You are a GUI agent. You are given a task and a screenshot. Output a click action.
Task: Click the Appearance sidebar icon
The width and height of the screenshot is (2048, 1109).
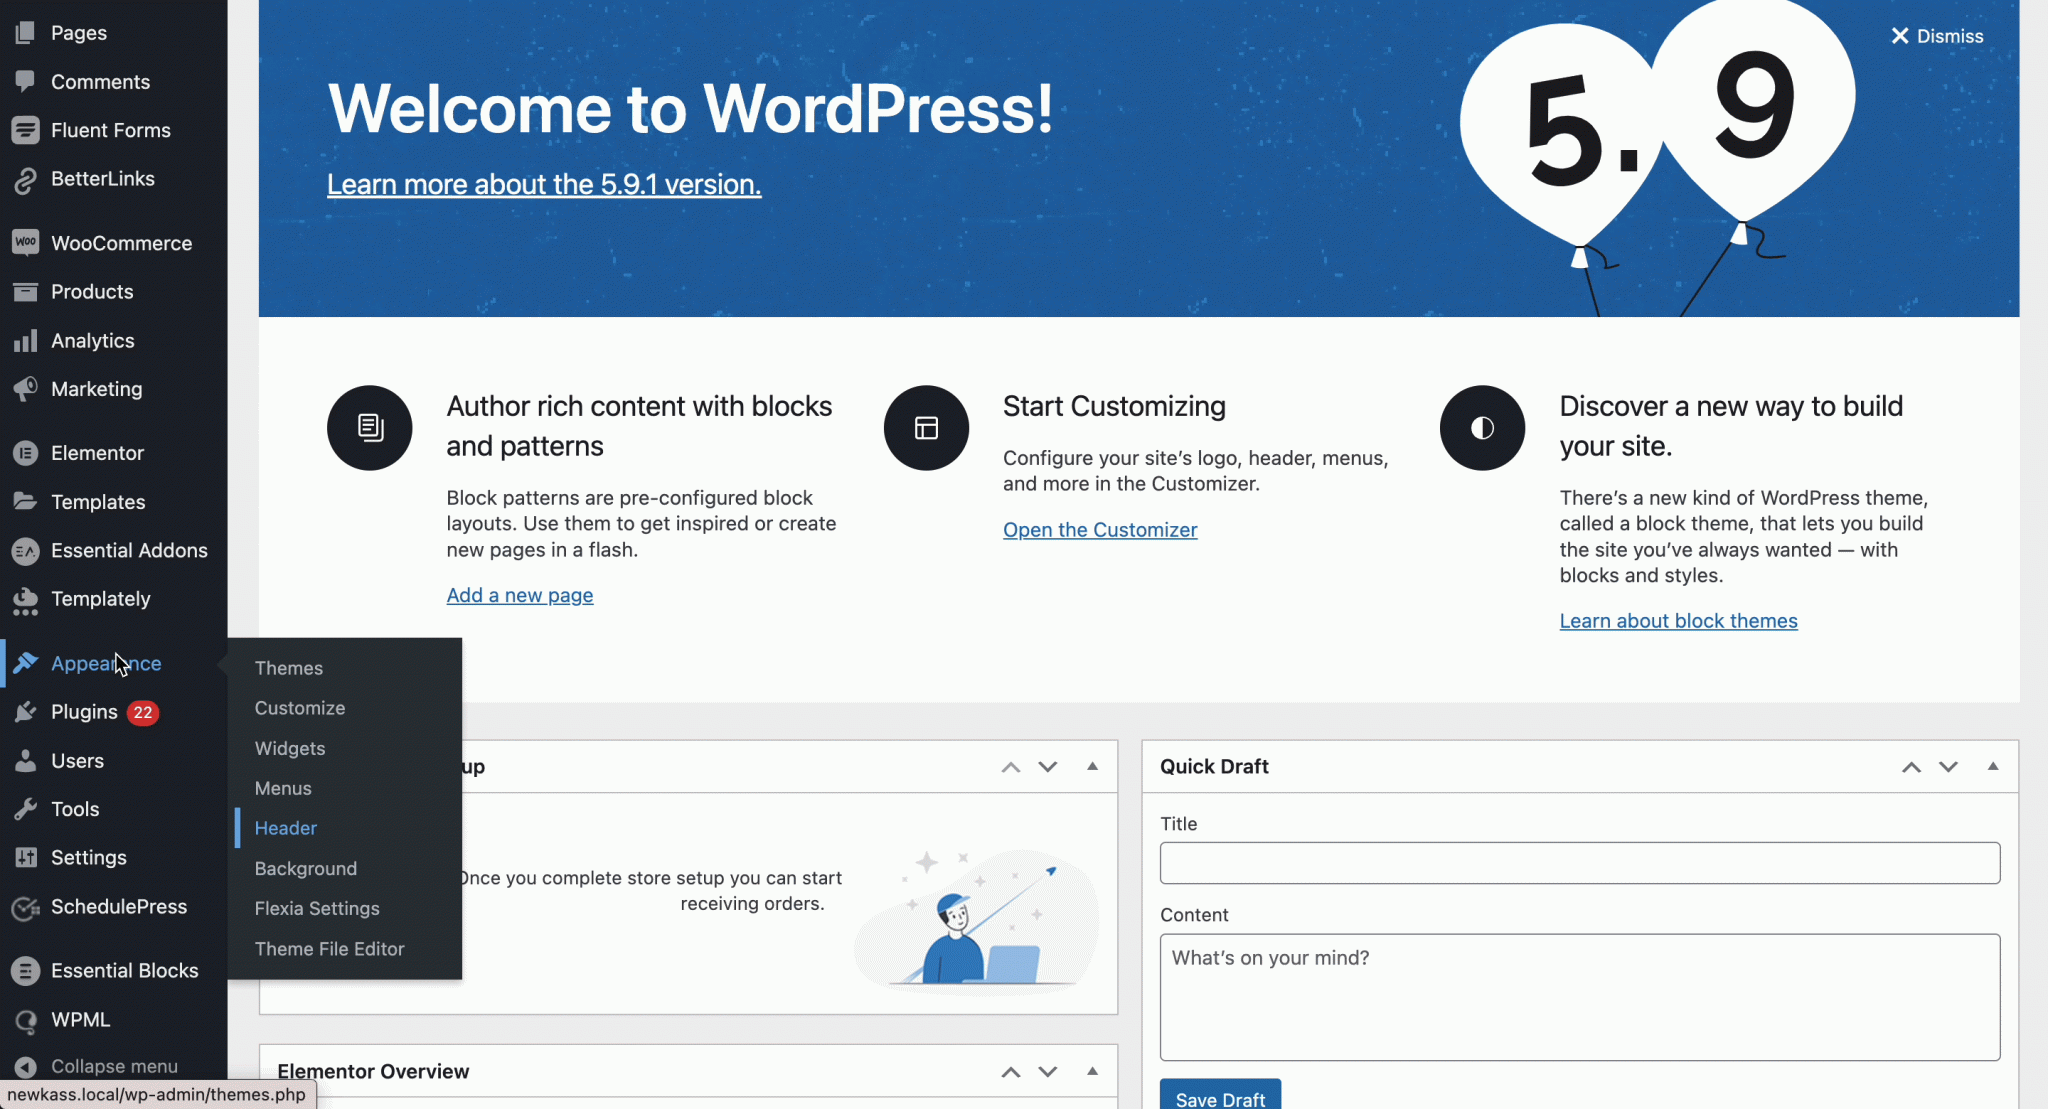click(x=25, y=662)
